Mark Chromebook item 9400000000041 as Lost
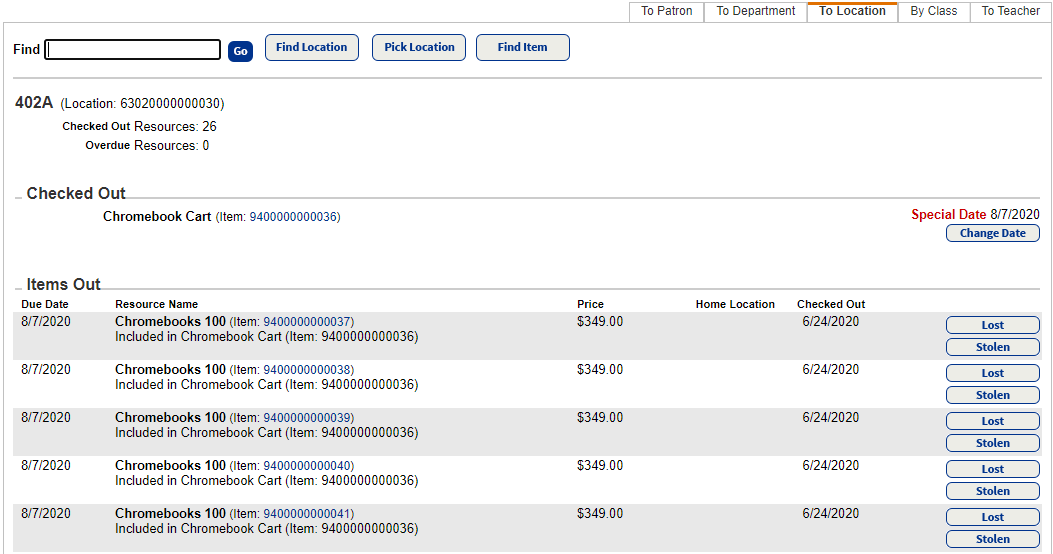 pos(992,517)
